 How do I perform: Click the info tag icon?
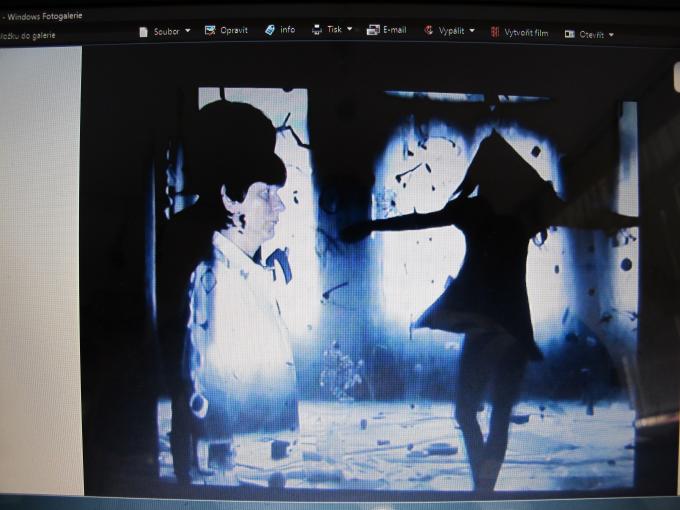pyautogui.click(x=270, y=30)
